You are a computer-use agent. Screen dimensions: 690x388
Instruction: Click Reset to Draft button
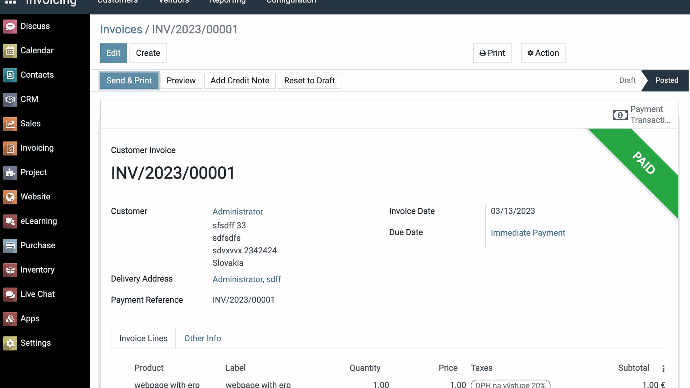point(309,81)
